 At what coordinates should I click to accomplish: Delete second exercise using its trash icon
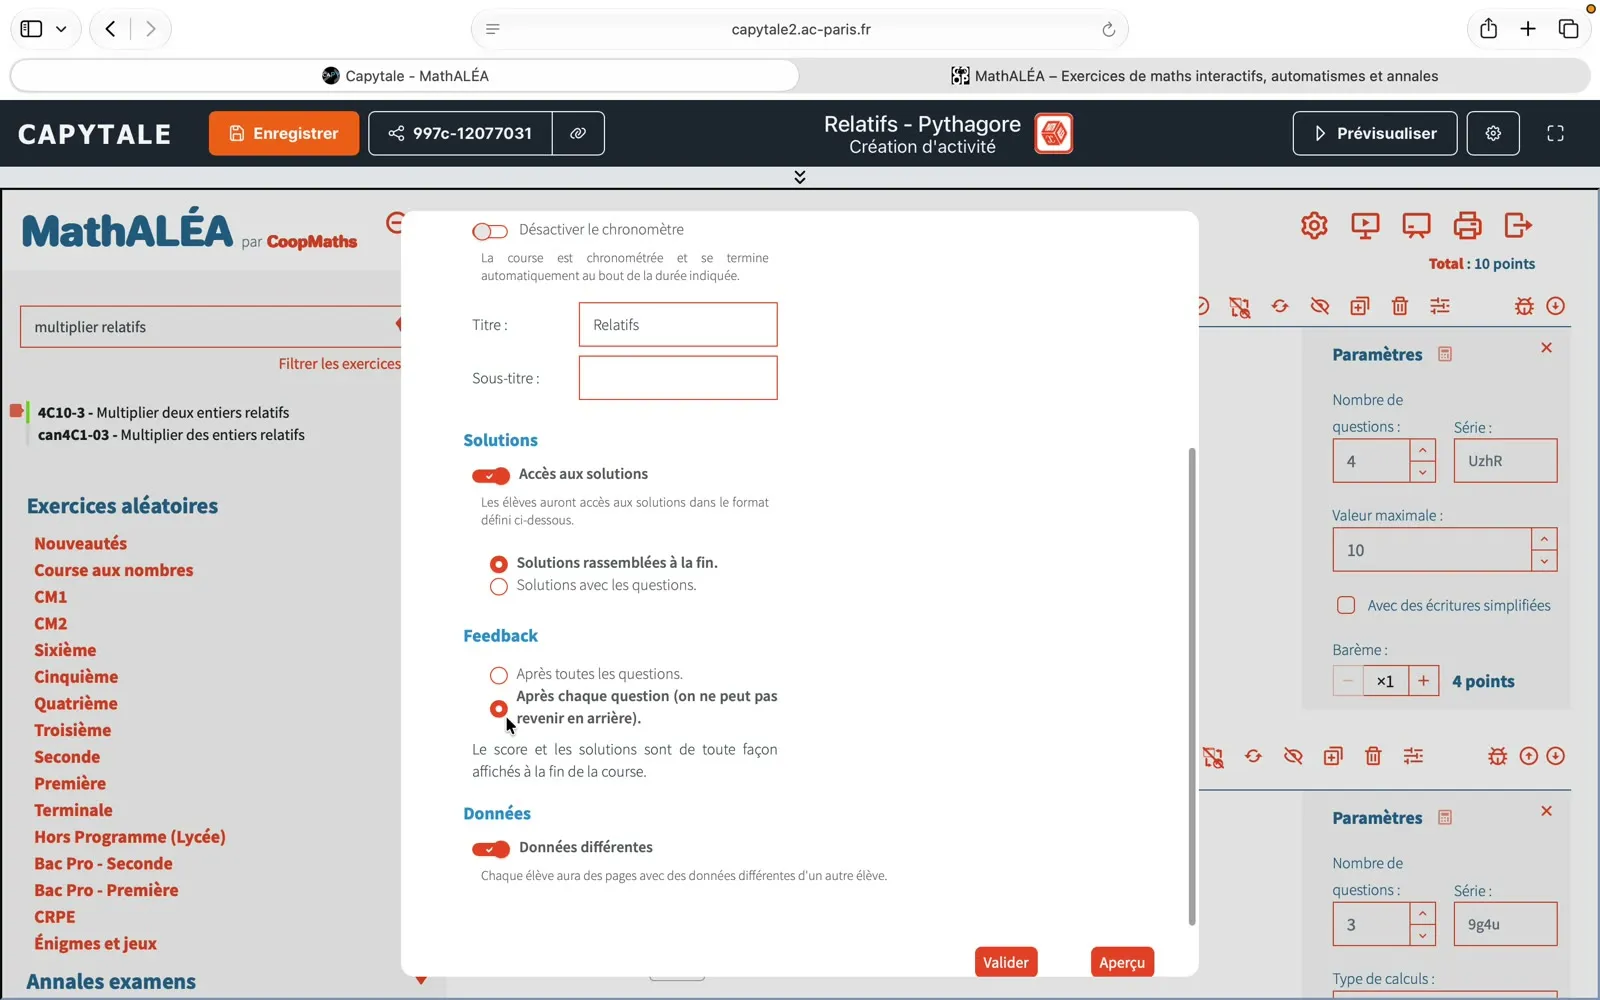coord(1373,756)
